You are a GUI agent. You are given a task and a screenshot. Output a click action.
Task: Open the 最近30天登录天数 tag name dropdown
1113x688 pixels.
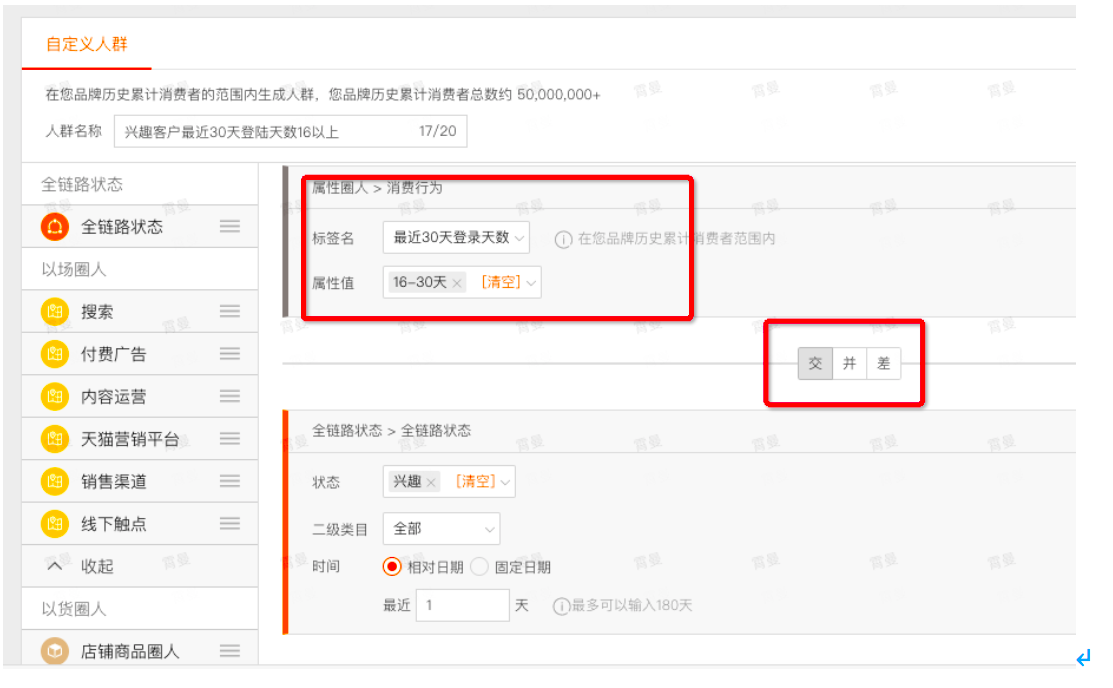pyautogui.click(x=456, y=238)
